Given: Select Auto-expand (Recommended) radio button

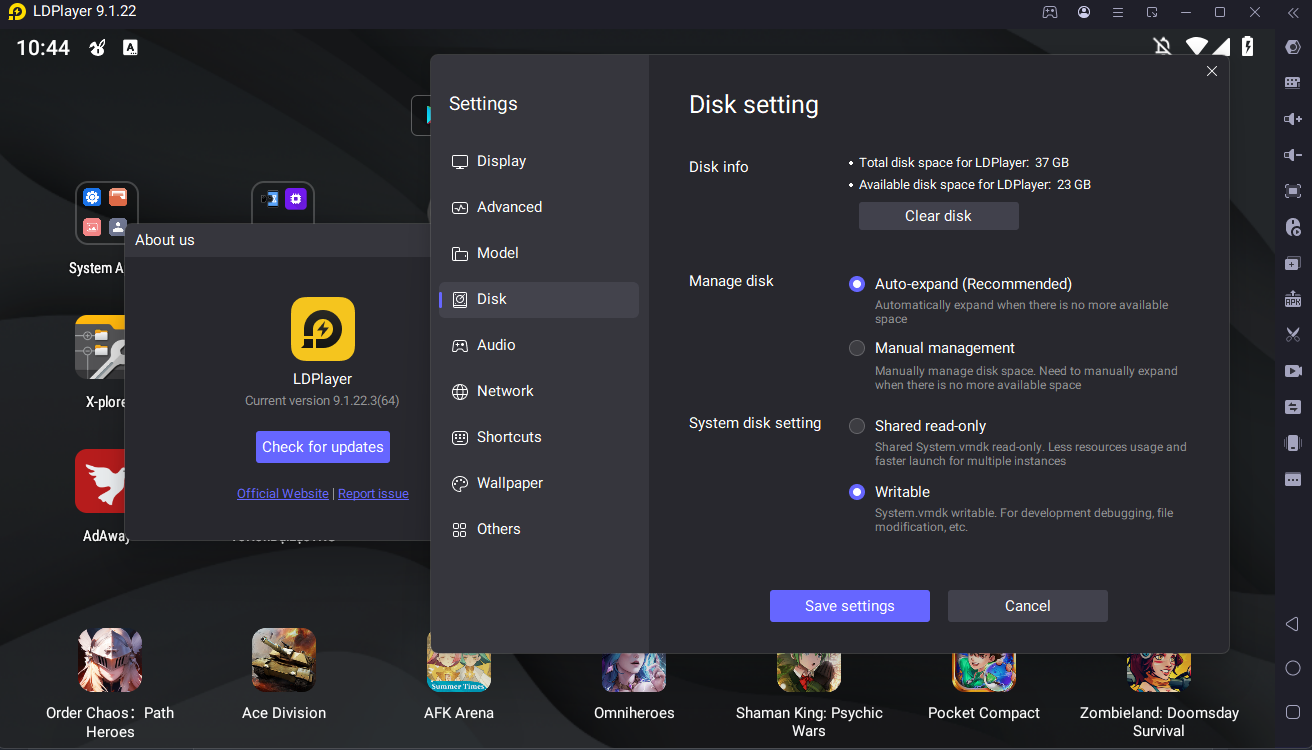Looking at the screenshot, I should [857, 284].
